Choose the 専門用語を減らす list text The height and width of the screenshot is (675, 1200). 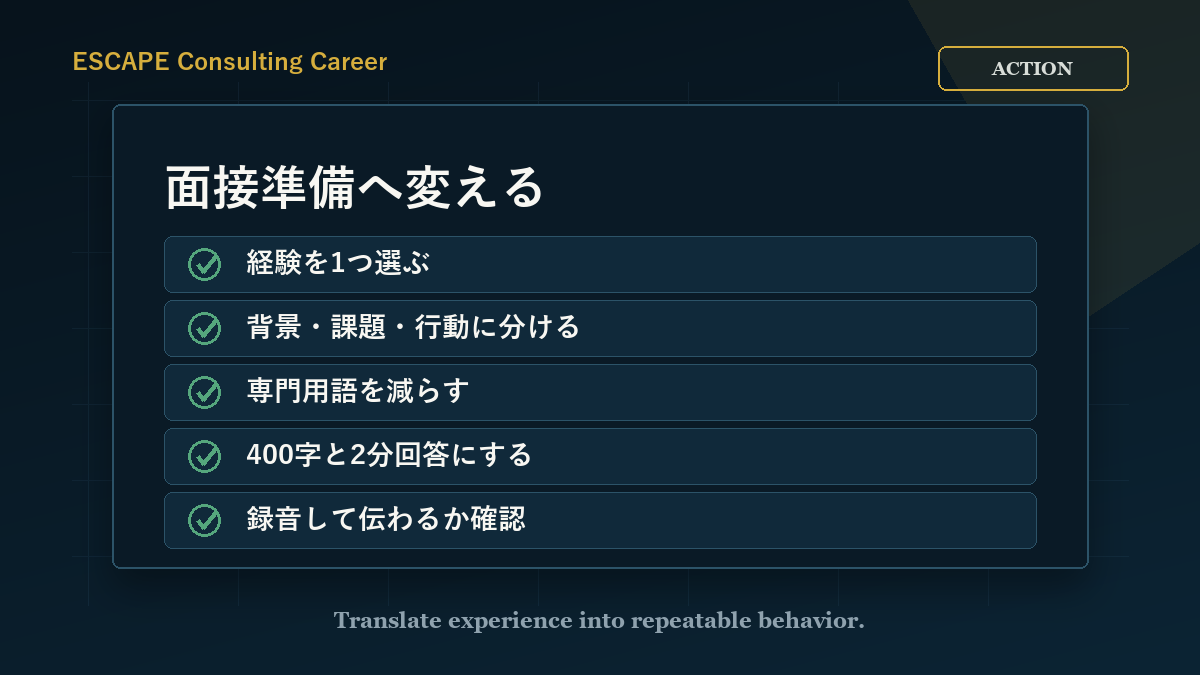click(357, 392)
